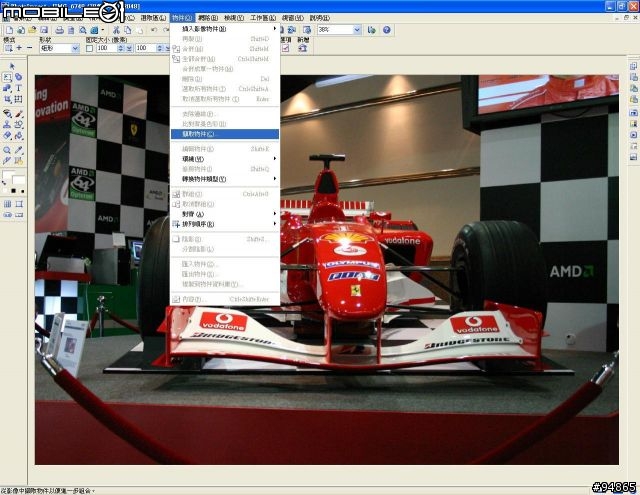Select the Paintbrush tool
Image resolution: width=640 pixels, height=495 pixels.
pos(19,113)
